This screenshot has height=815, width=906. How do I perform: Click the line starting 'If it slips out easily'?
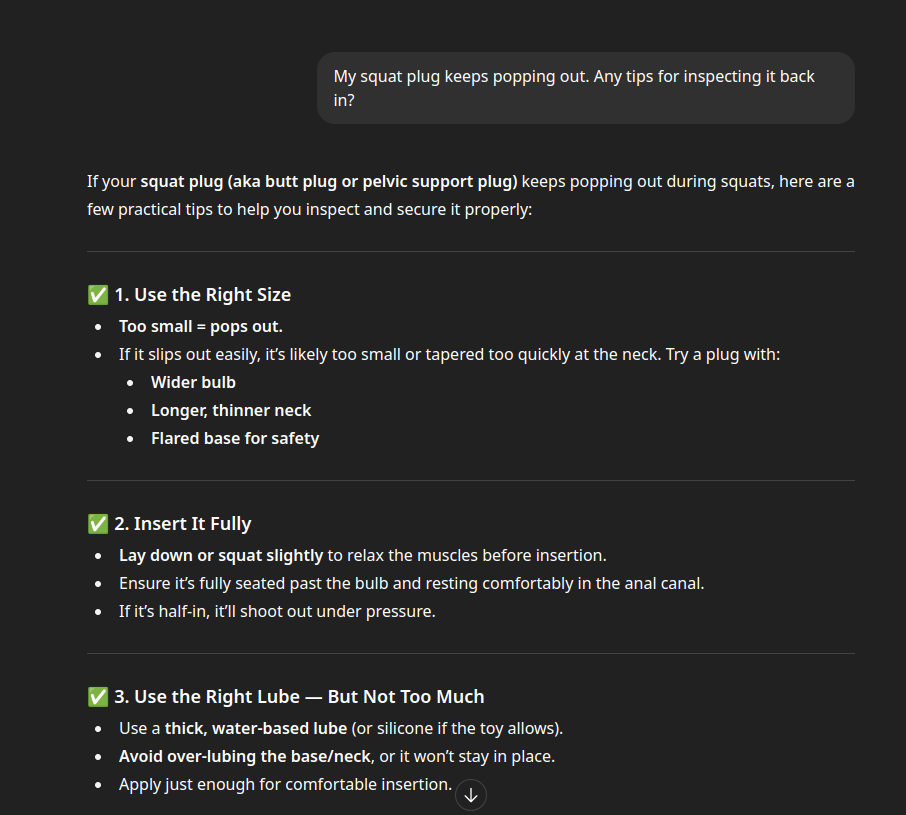pos(450,354)
